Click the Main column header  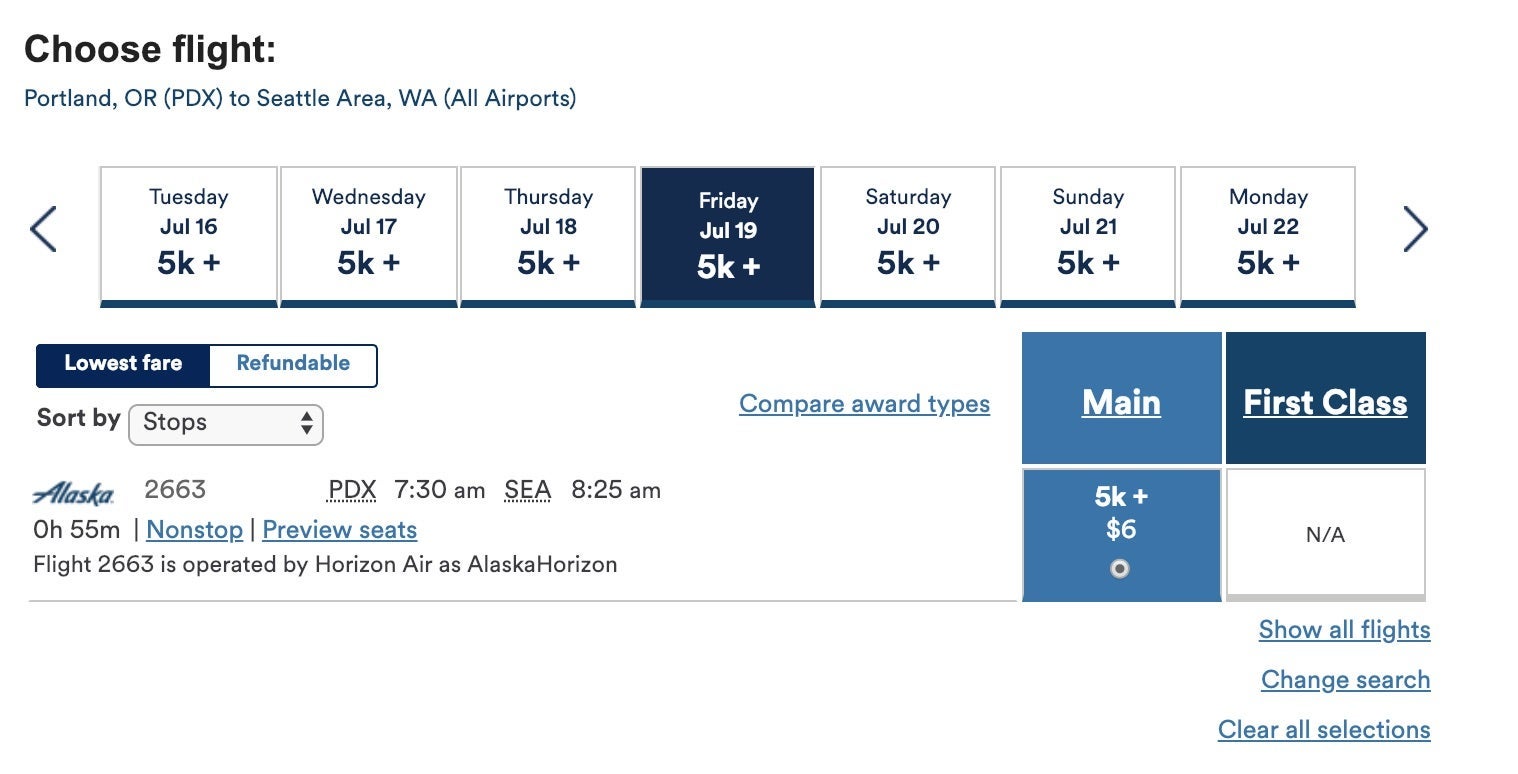[x=1121, y=402]
